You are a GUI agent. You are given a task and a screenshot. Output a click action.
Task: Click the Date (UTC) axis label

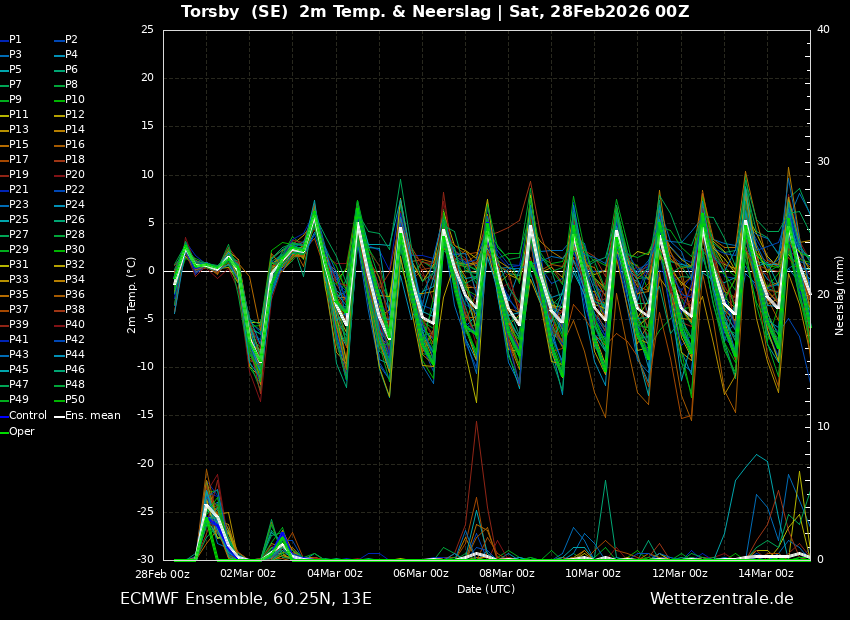tap(486, 589)
